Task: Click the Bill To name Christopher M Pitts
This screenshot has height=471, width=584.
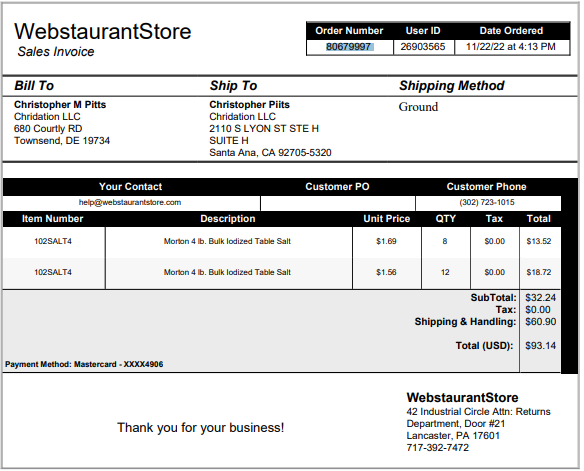Action: pyautogui.click(x=60, y=105)
